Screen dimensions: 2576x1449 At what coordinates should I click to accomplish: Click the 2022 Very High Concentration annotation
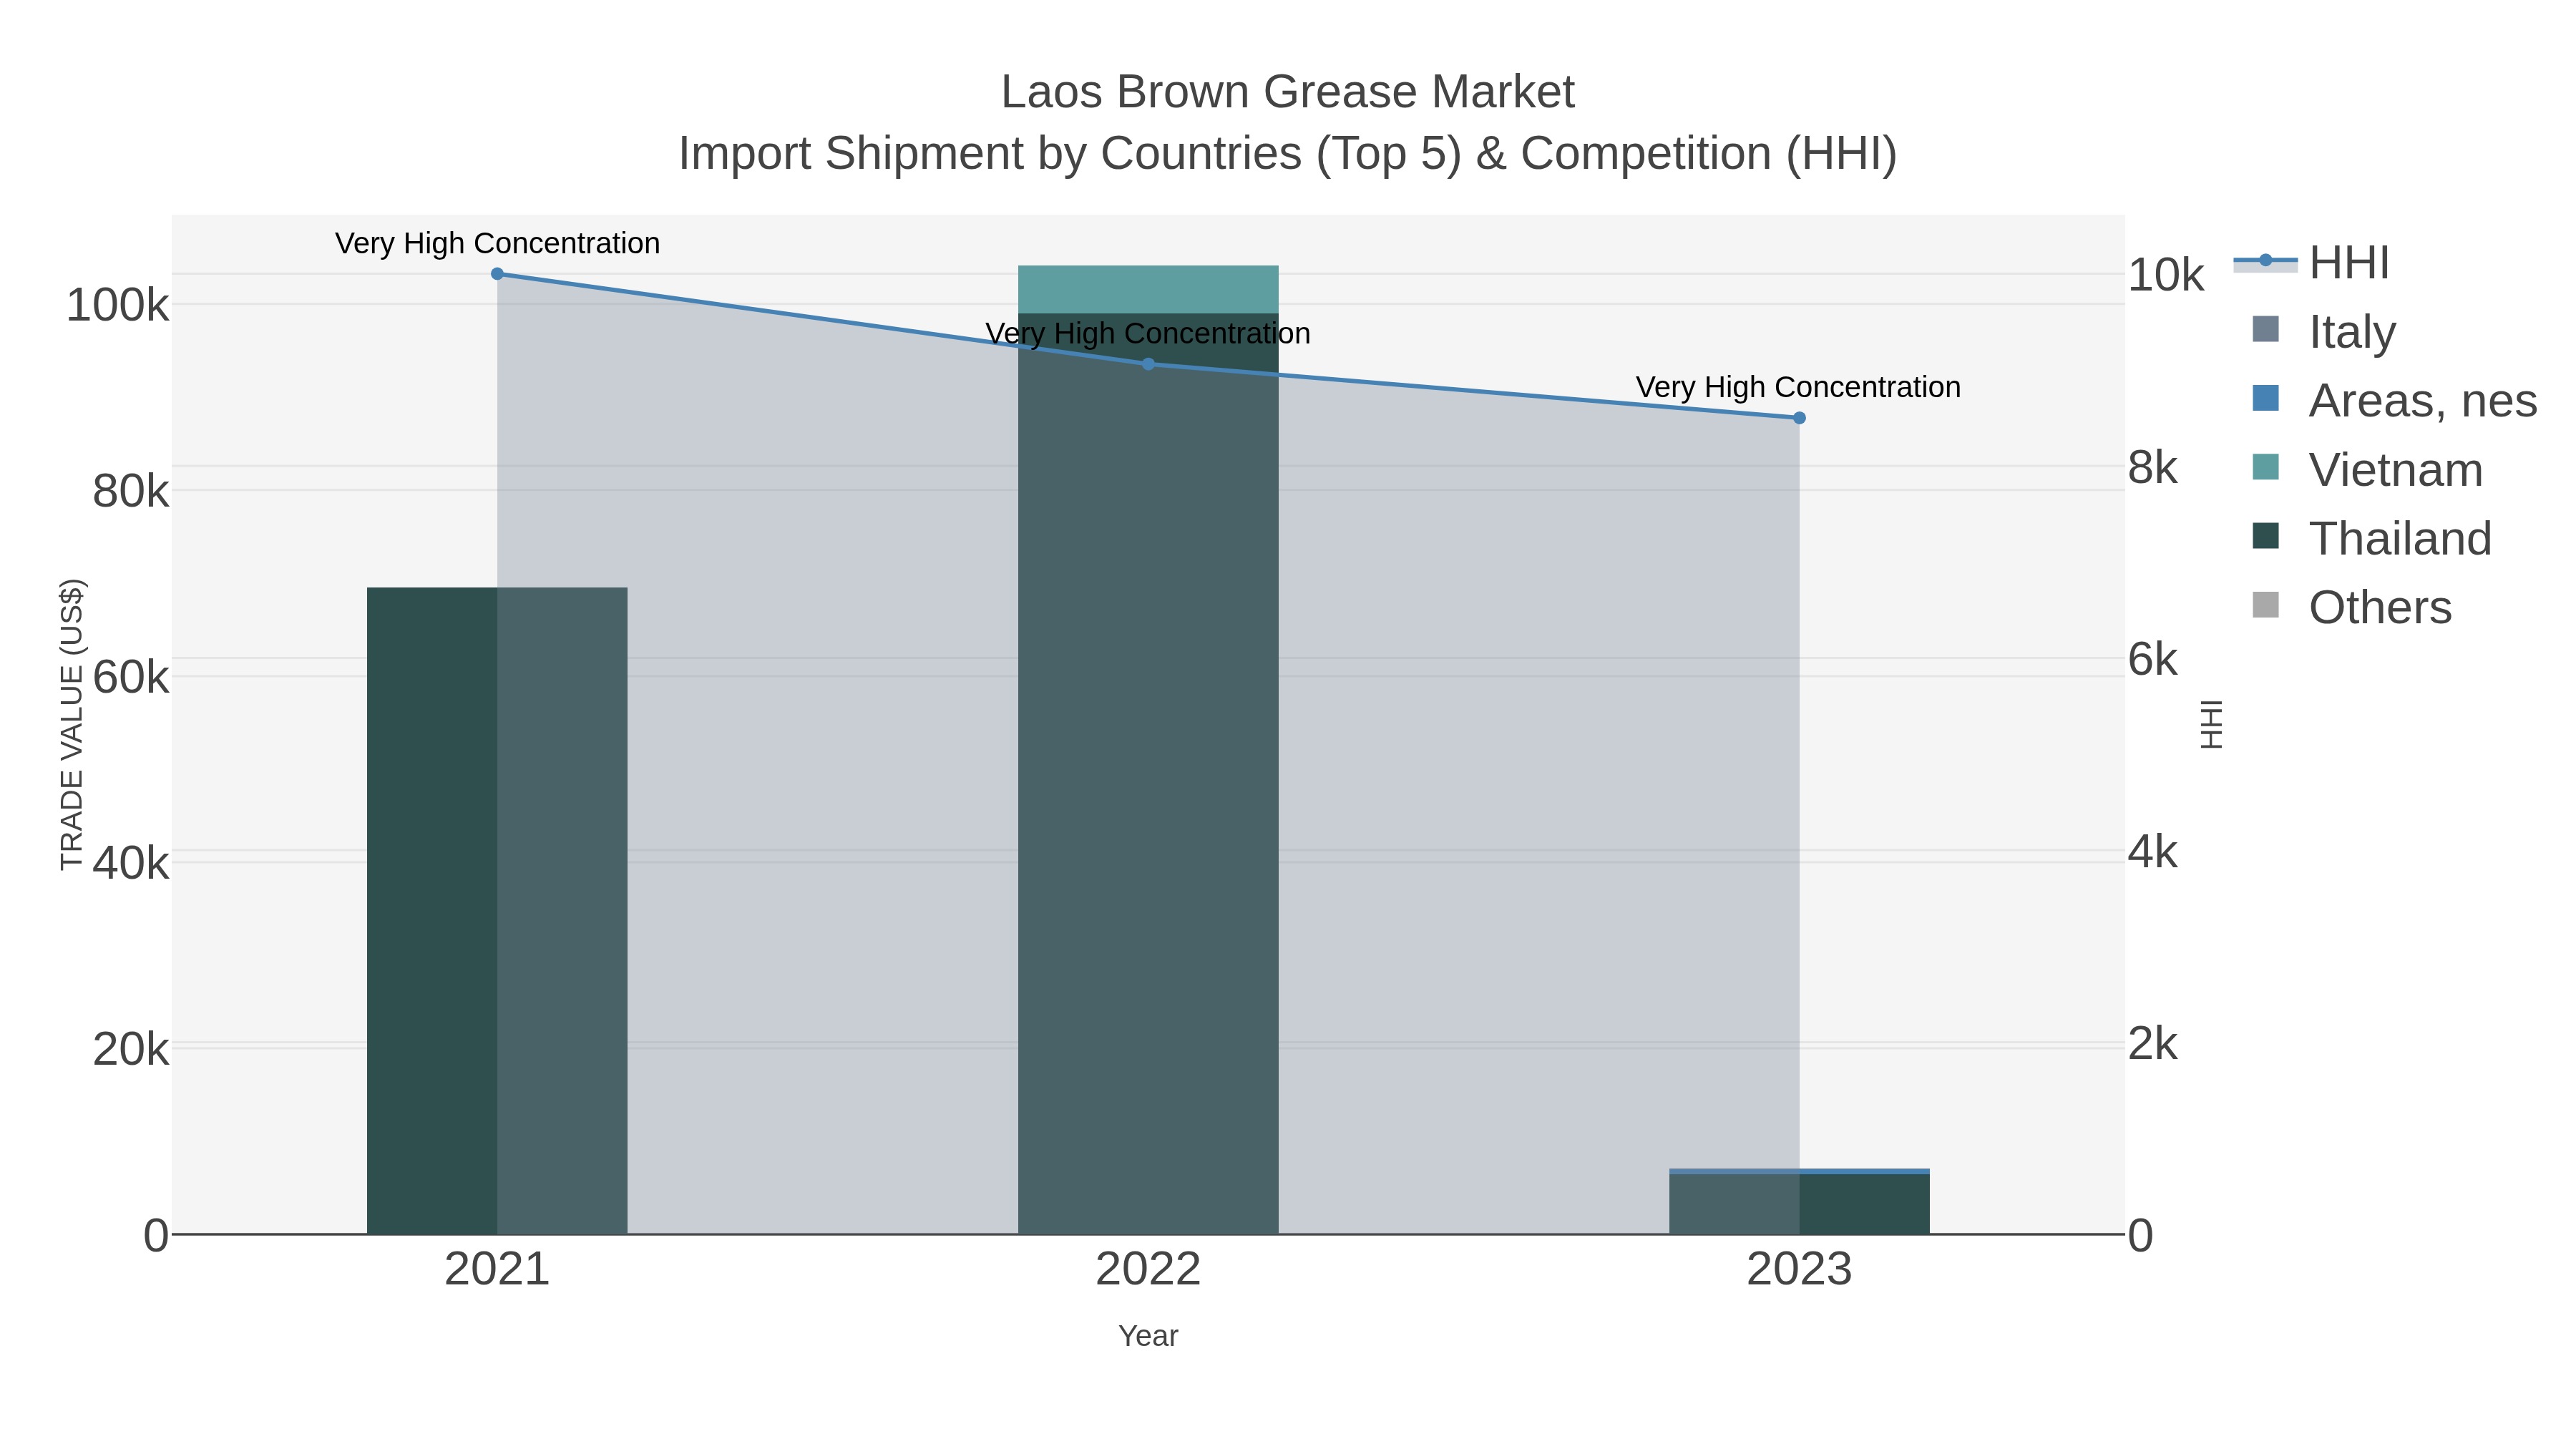(x=1148, y=333)
